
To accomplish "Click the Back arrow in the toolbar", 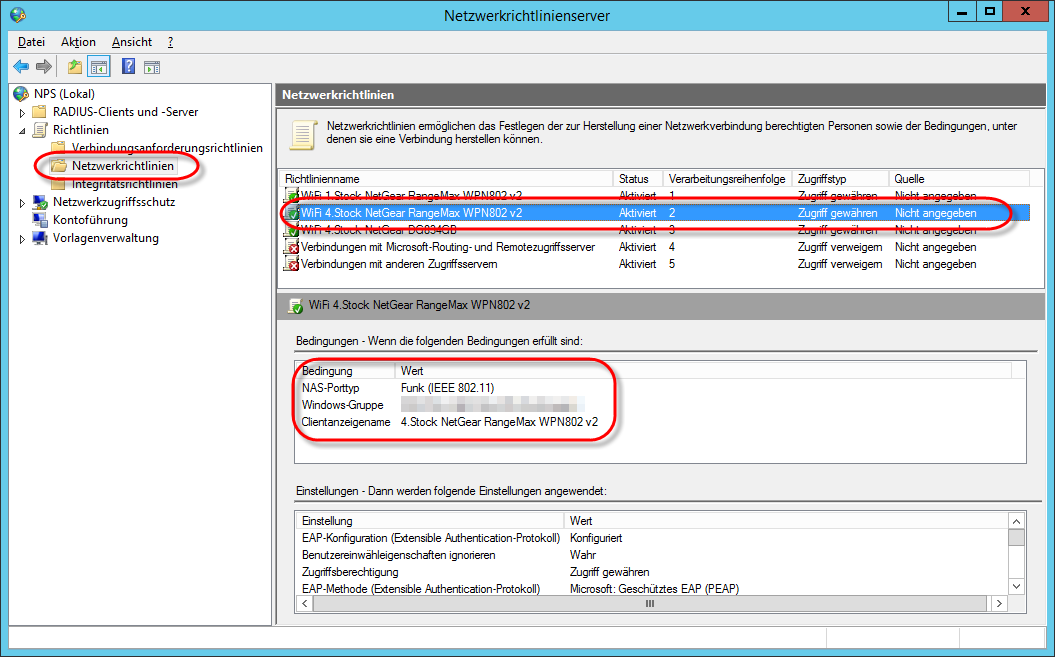I will pyautogui.click(x=21, y=67).
